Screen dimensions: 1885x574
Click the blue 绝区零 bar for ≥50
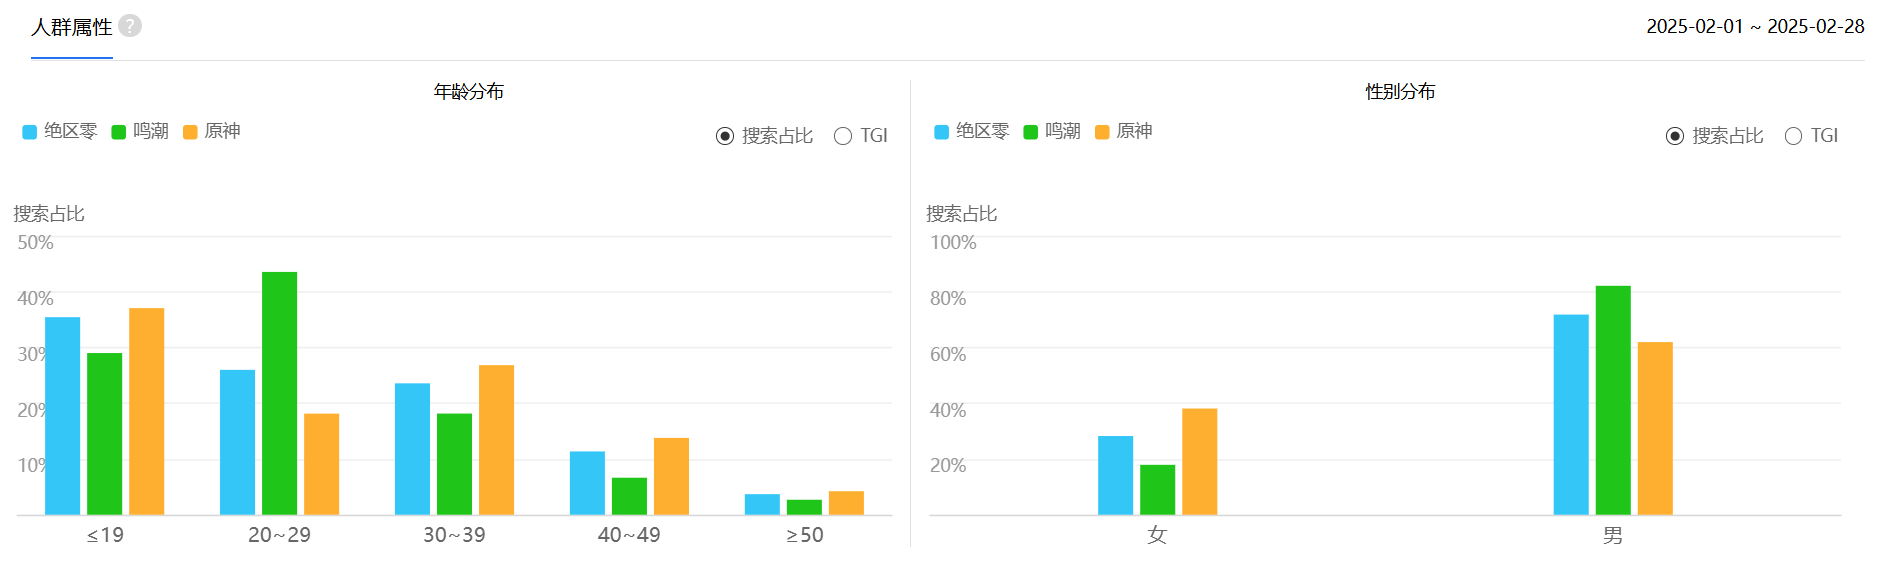coord(762,504)
